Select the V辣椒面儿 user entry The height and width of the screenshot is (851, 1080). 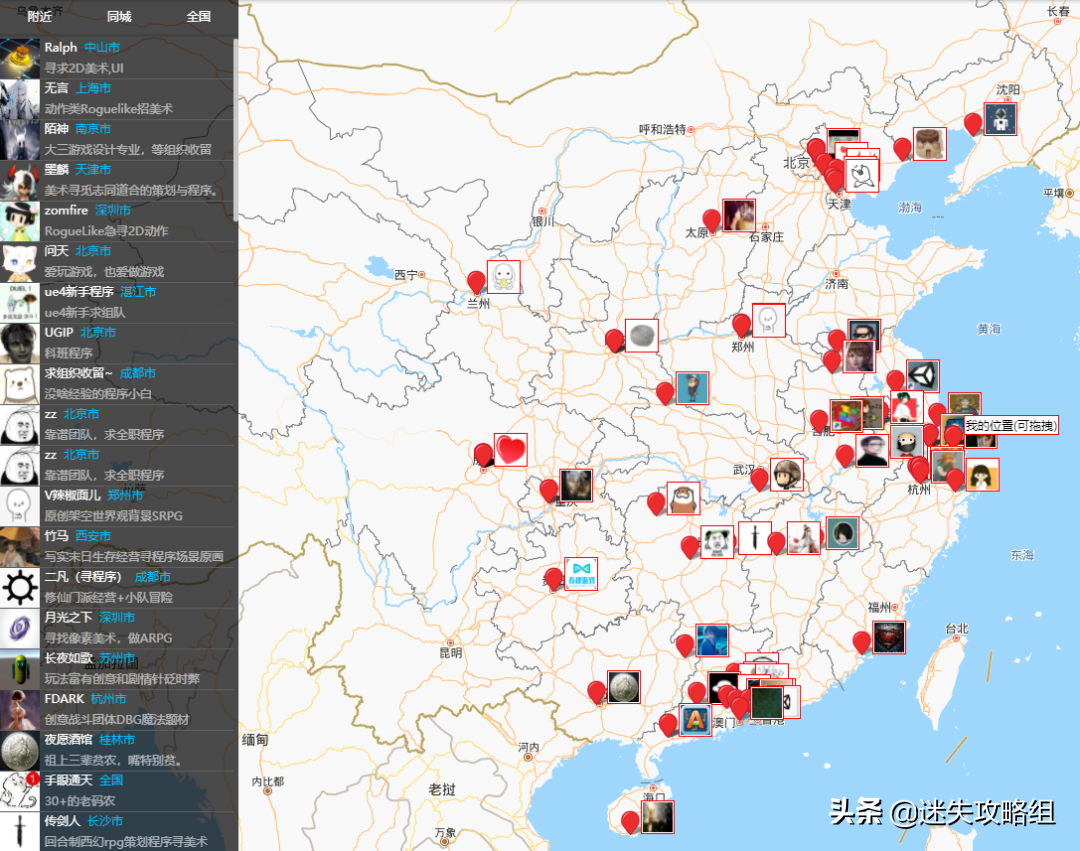119,505
